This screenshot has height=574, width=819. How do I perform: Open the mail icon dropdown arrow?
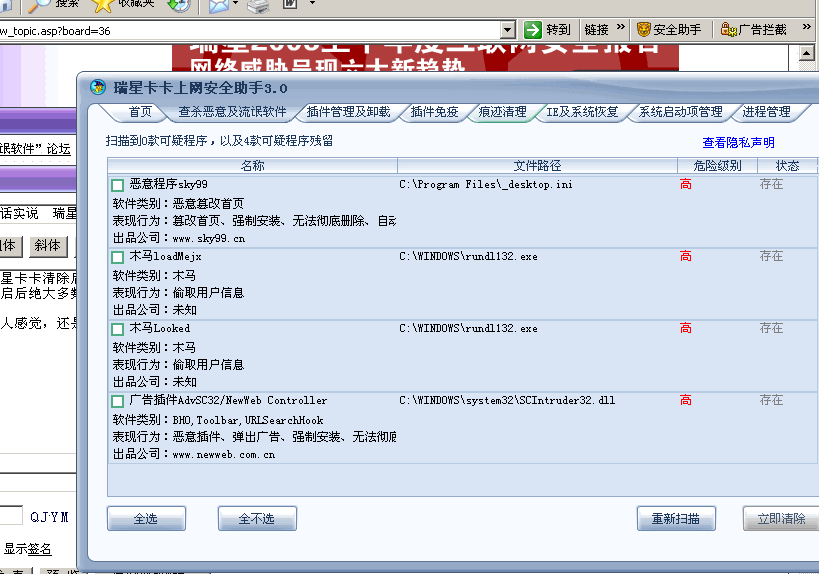pyautogui.click(x=236, y=3)
